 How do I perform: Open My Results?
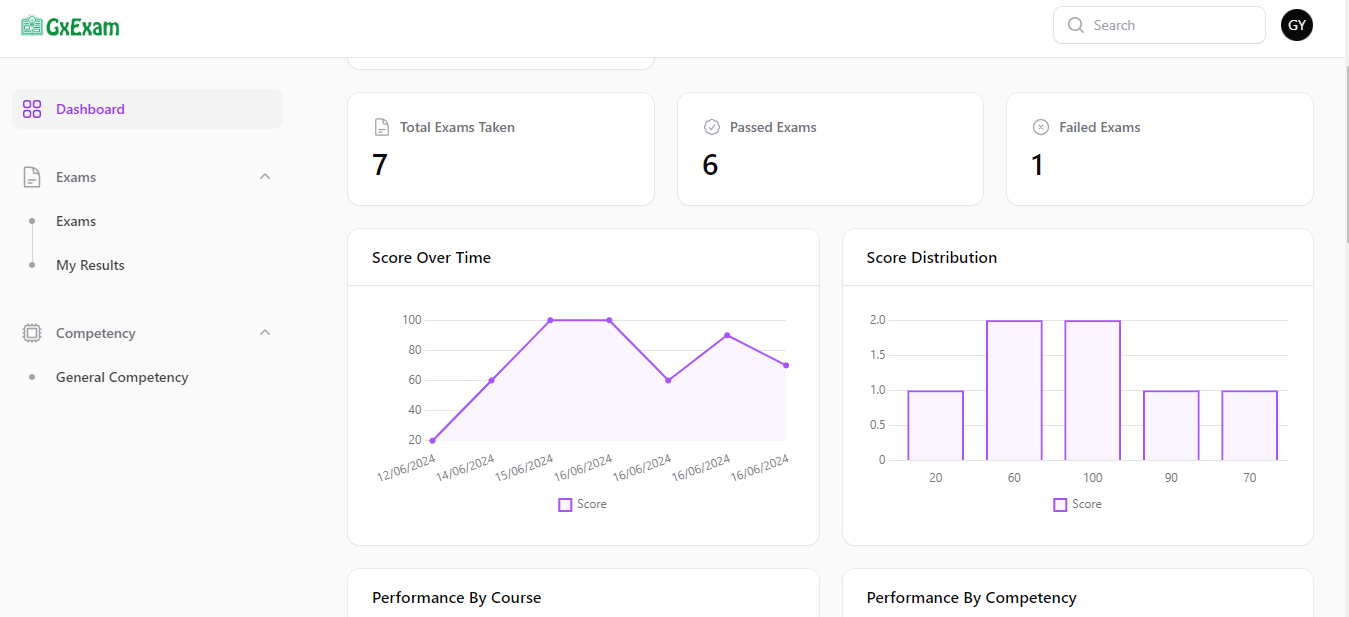point(90,265)
